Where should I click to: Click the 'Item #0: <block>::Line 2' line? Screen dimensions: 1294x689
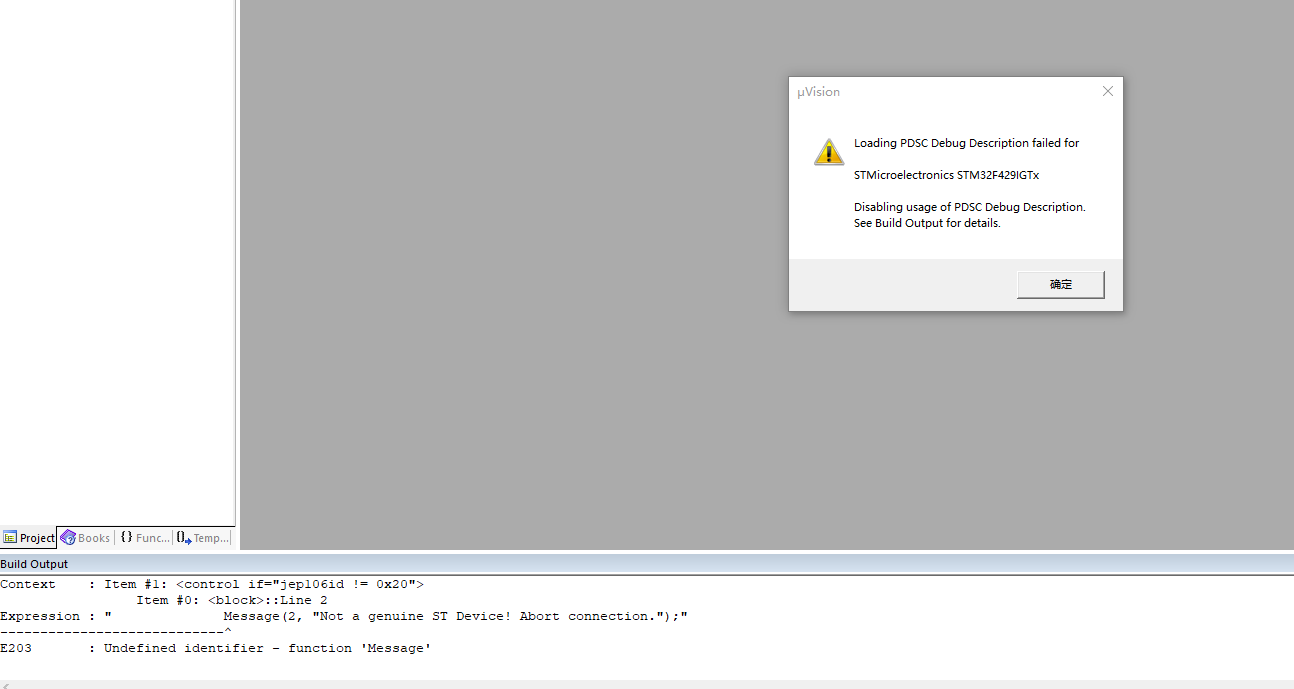232,600
